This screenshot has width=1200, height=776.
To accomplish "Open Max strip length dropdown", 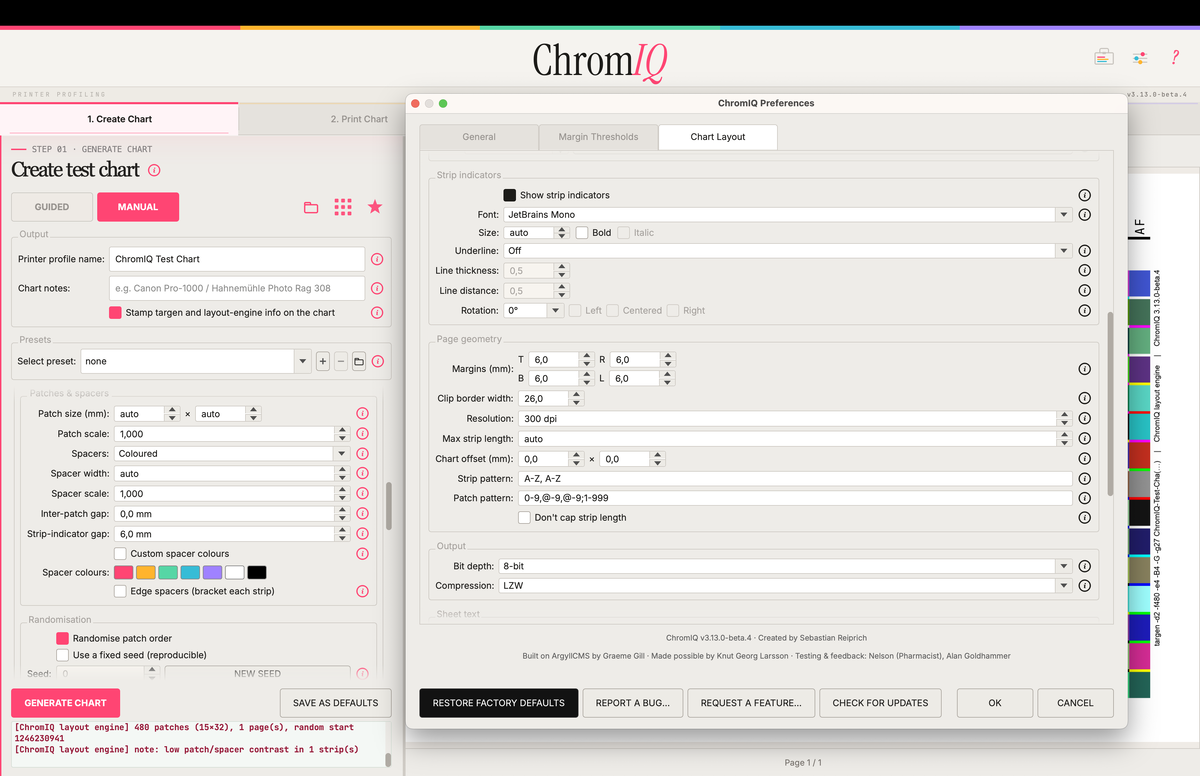I will click(795, 439).
